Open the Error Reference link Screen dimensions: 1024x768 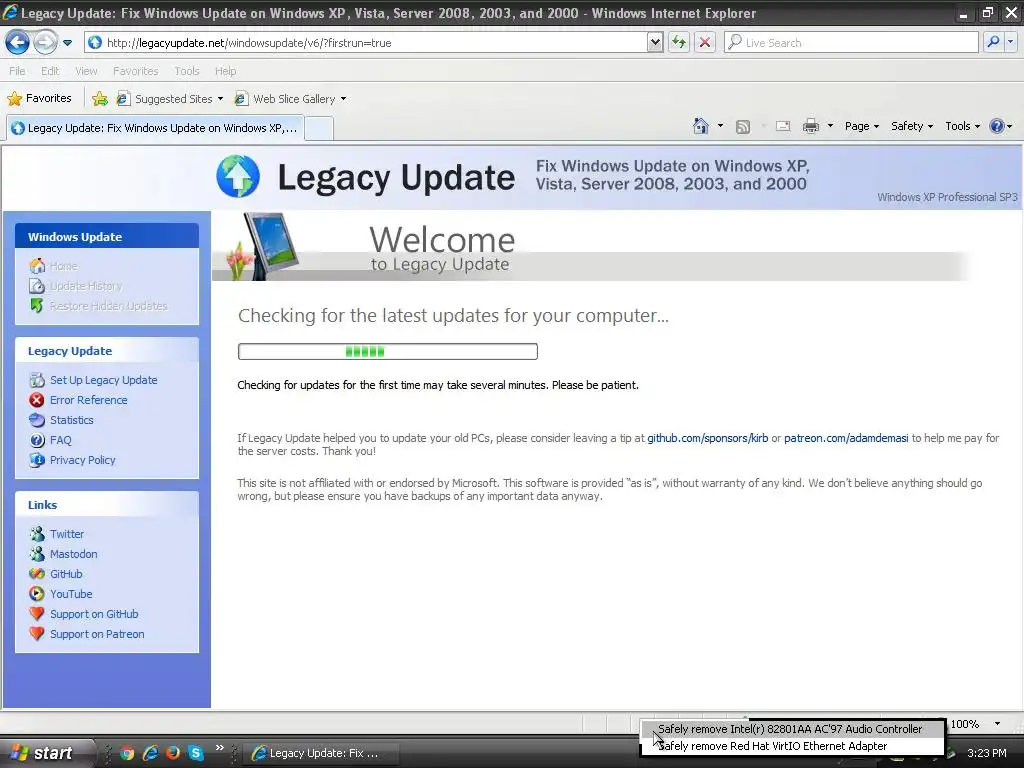tap(88, 400)
